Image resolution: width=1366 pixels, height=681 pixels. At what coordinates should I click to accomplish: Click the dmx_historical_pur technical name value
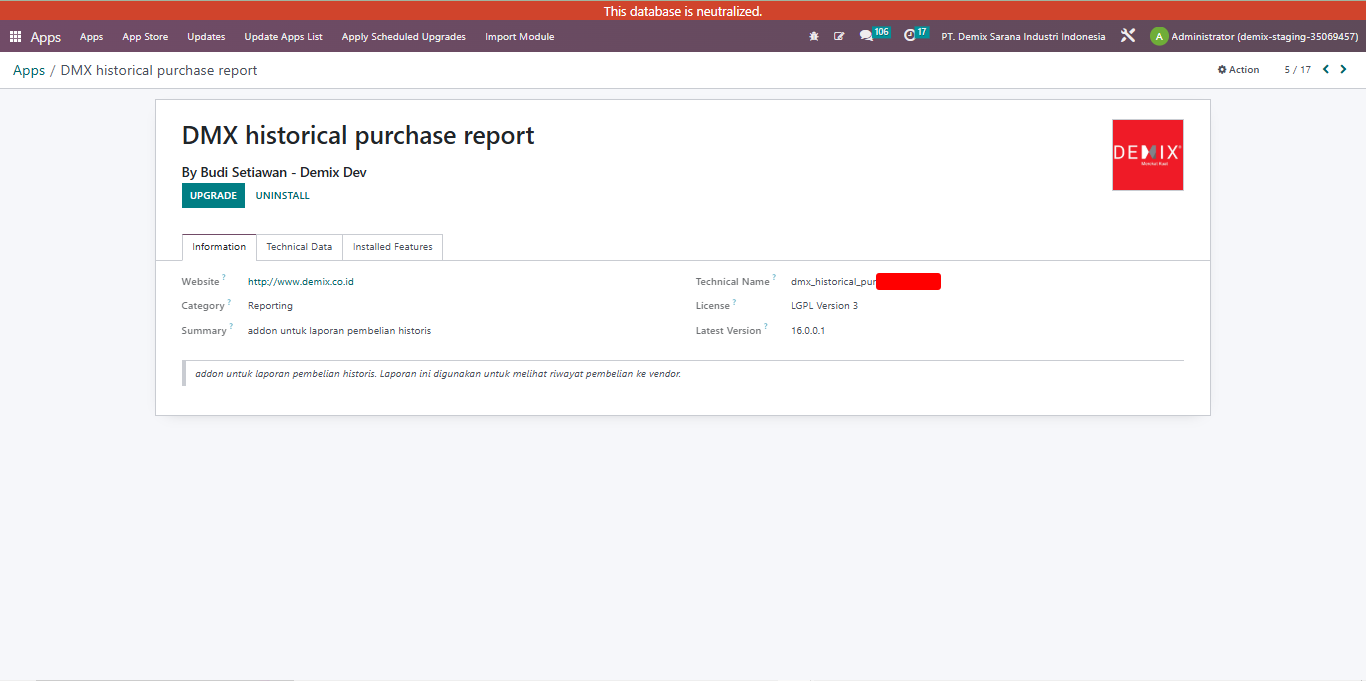833,282
